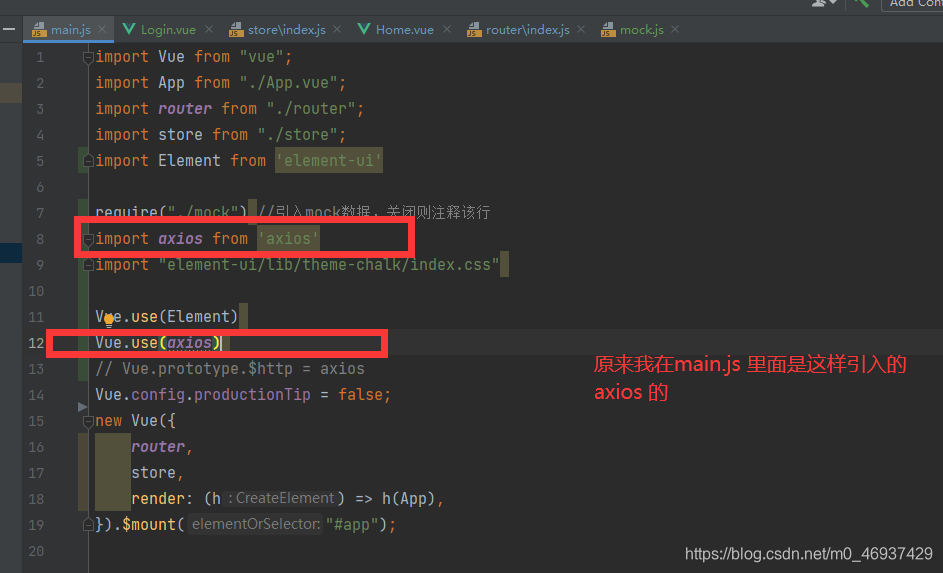This screenshot has width=943, height=573.
Task: Open the Login.vue tab
Action: [168, 29]
